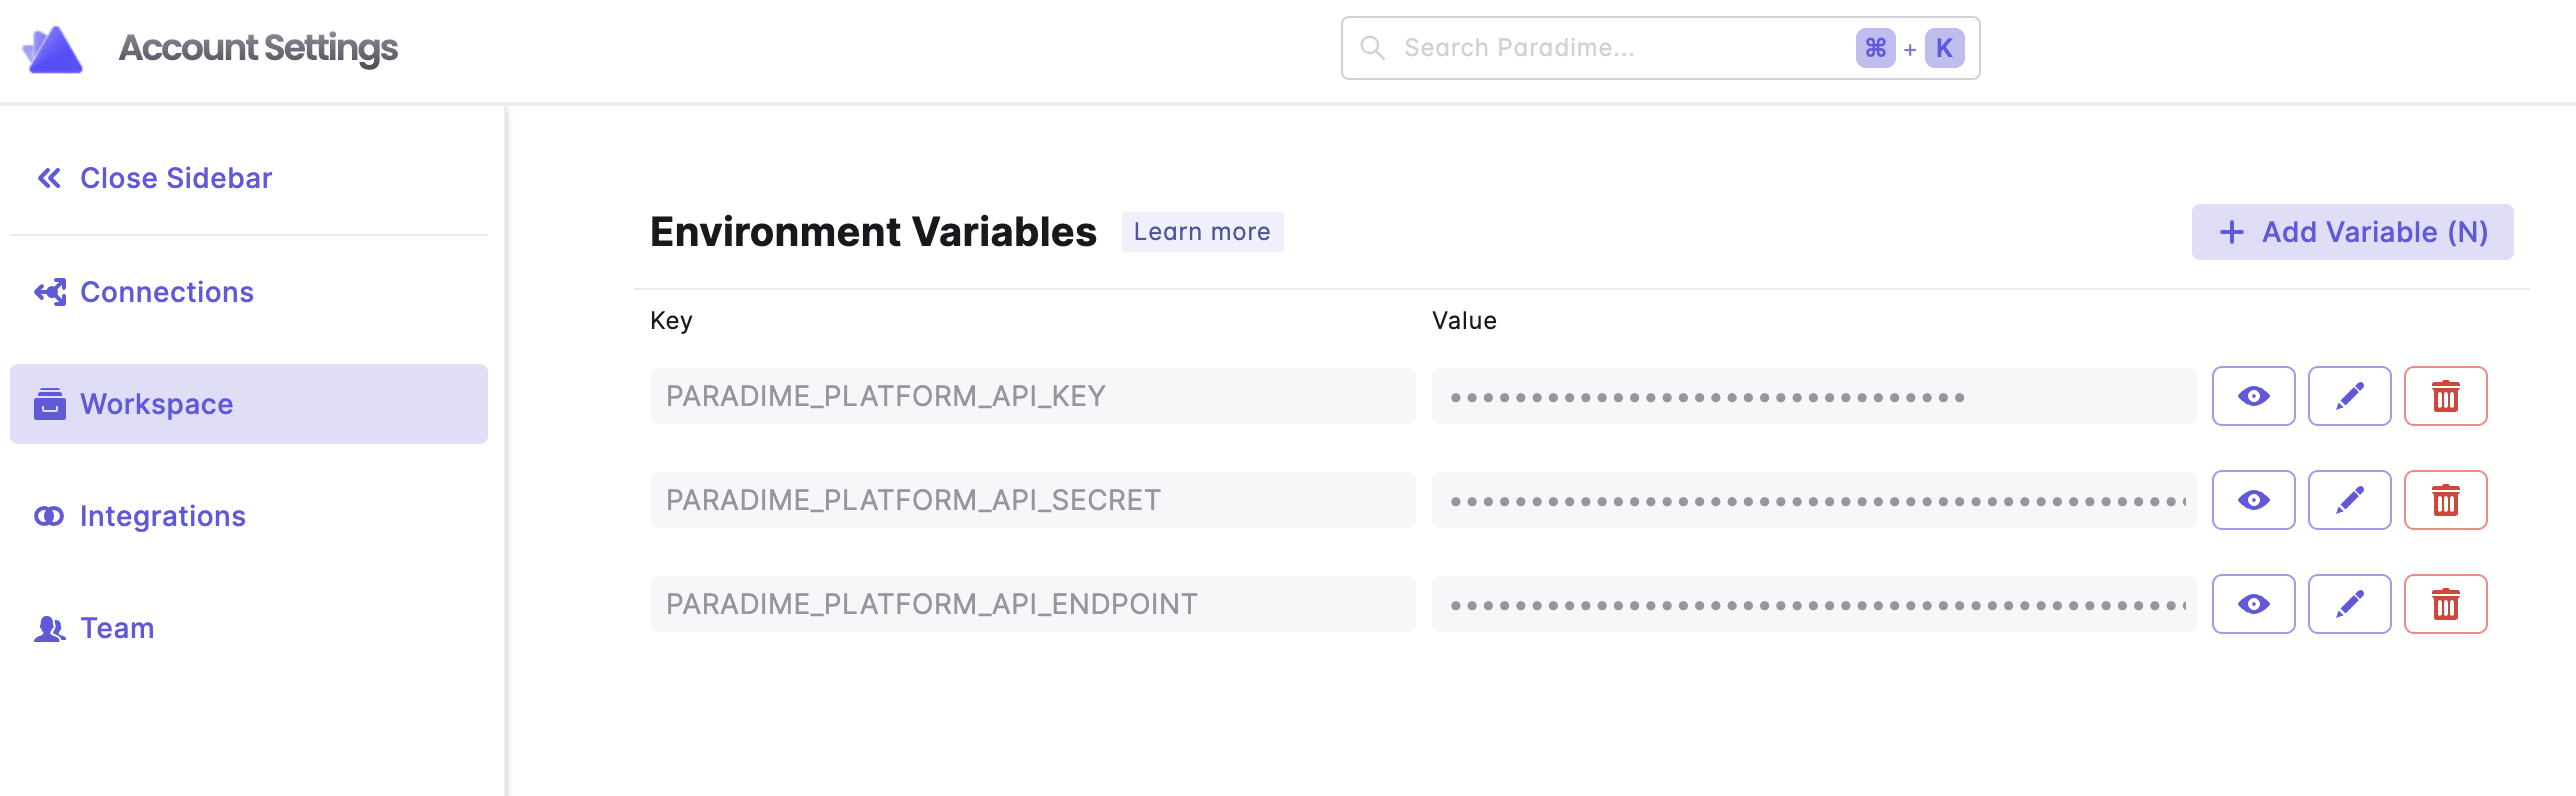Click the PARADIME_PLATFORM_API_SECRET key field
The height and width of the screenshot is (796, 2576).
coord(1032,500)
